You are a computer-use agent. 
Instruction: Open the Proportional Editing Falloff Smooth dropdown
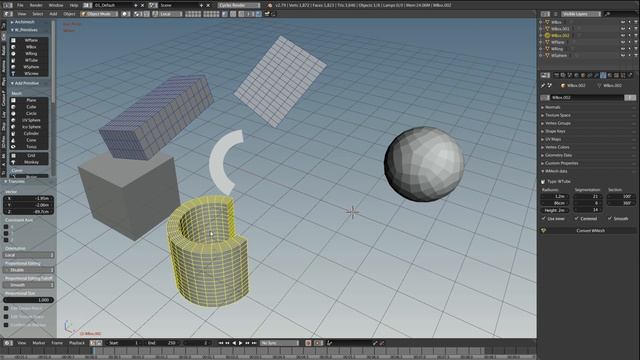point(29,285)
